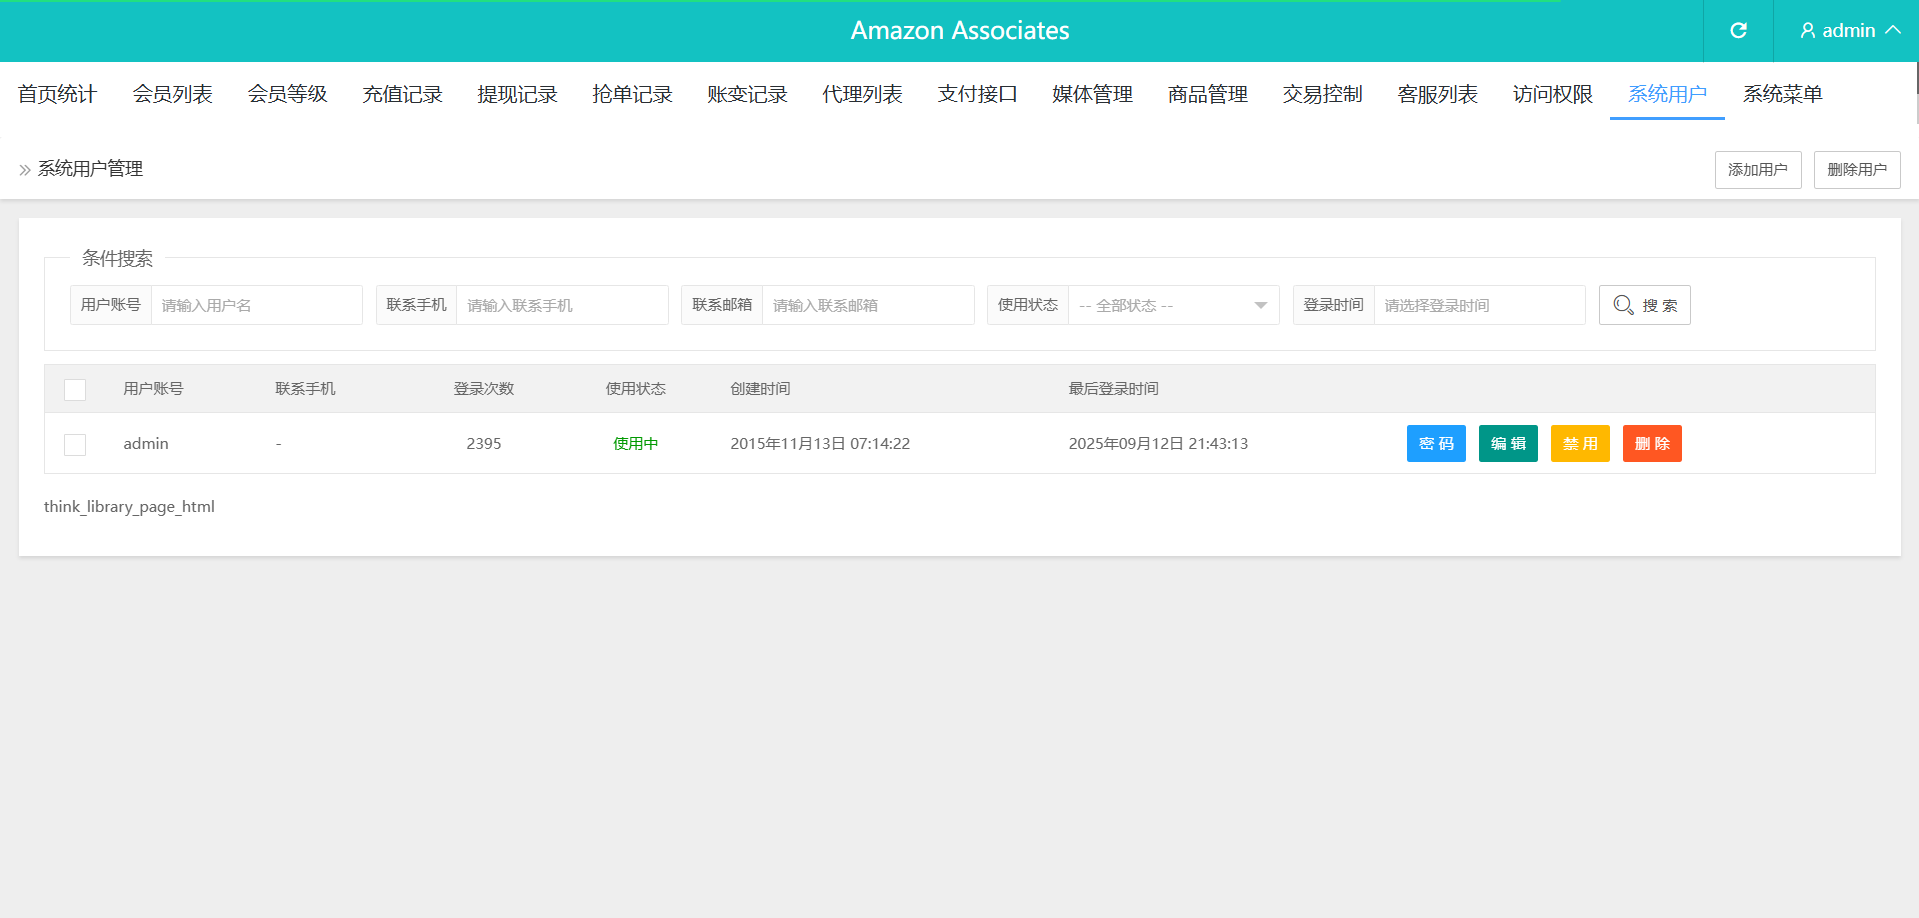Expand the admin account menu chevron
The width and height of the screenshot is (1919, 918).
coord(1893,31)
